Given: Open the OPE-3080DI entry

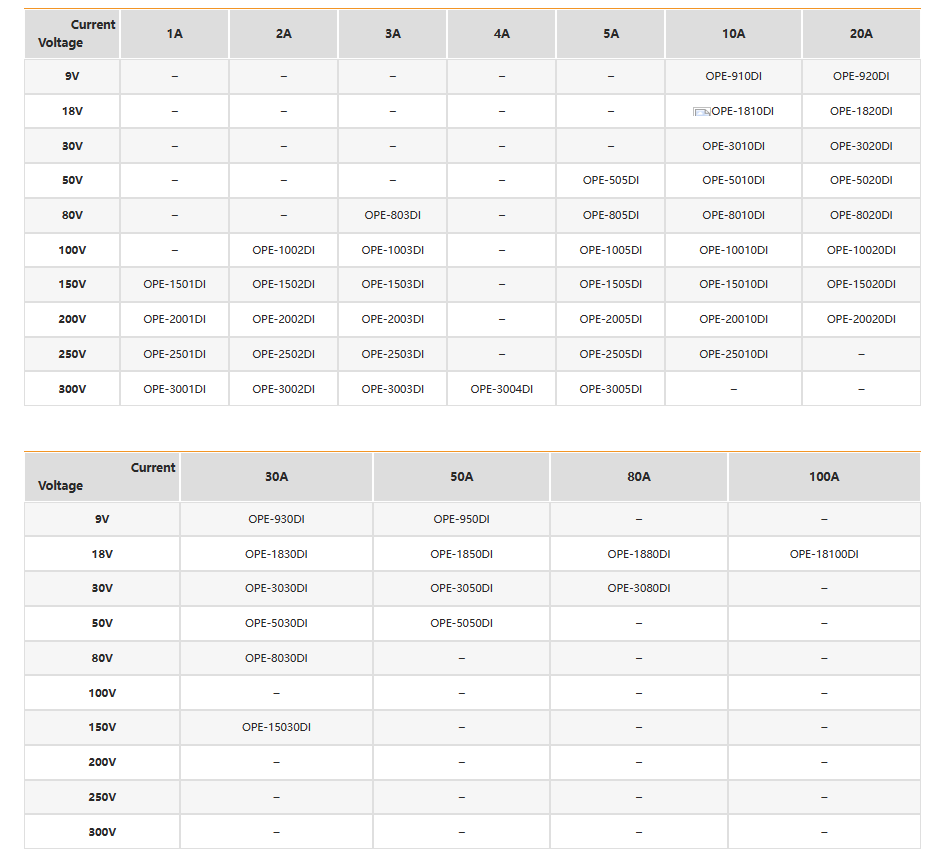Looking at the screenshot, I should tap(638, 588).
